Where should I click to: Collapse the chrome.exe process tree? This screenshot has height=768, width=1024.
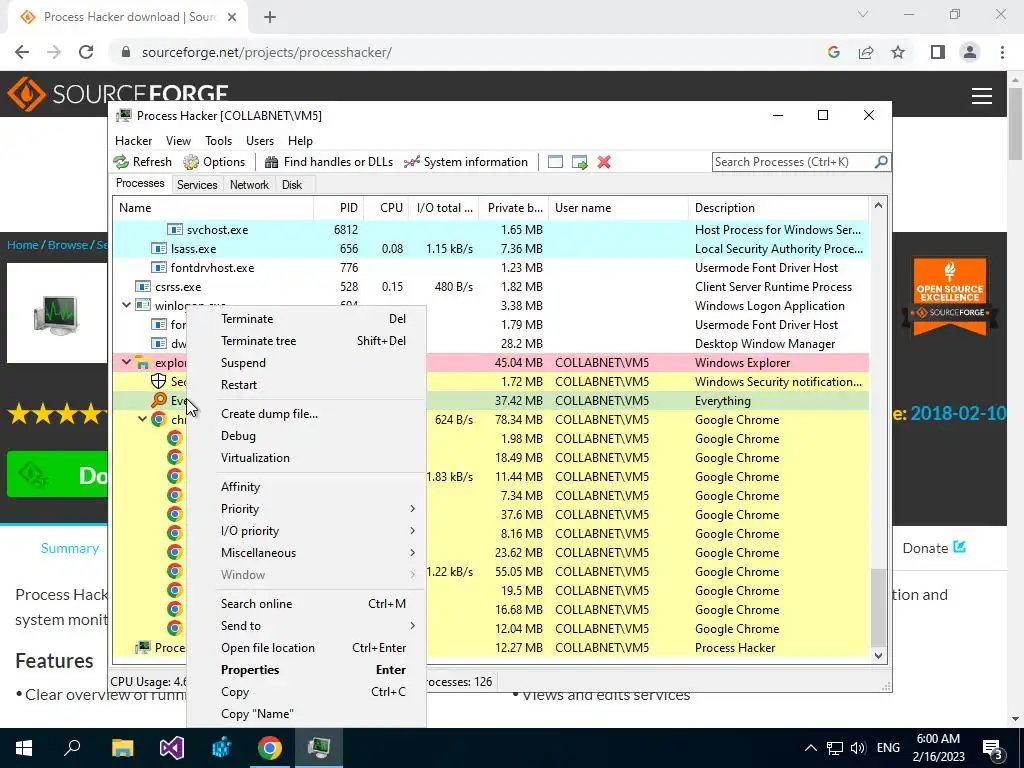tap(142, 419)
